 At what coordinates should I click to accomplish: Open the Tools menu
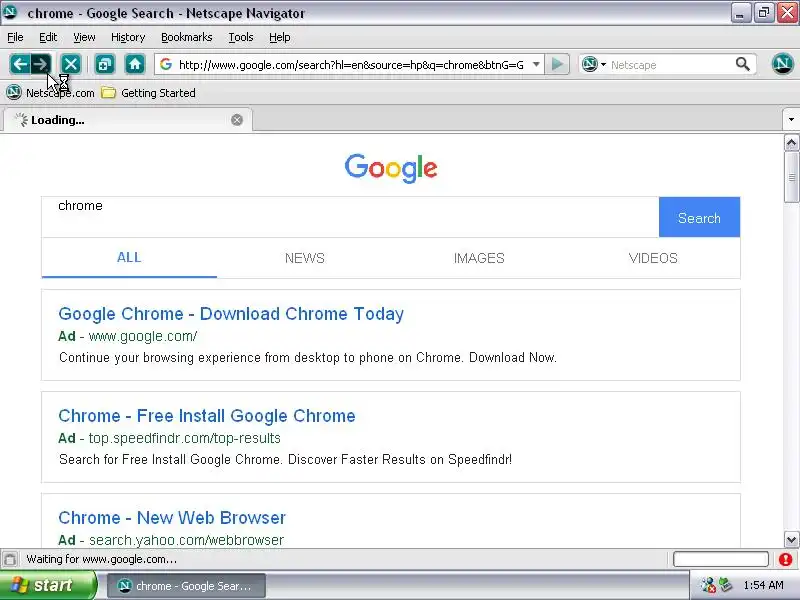pos(241,37)
